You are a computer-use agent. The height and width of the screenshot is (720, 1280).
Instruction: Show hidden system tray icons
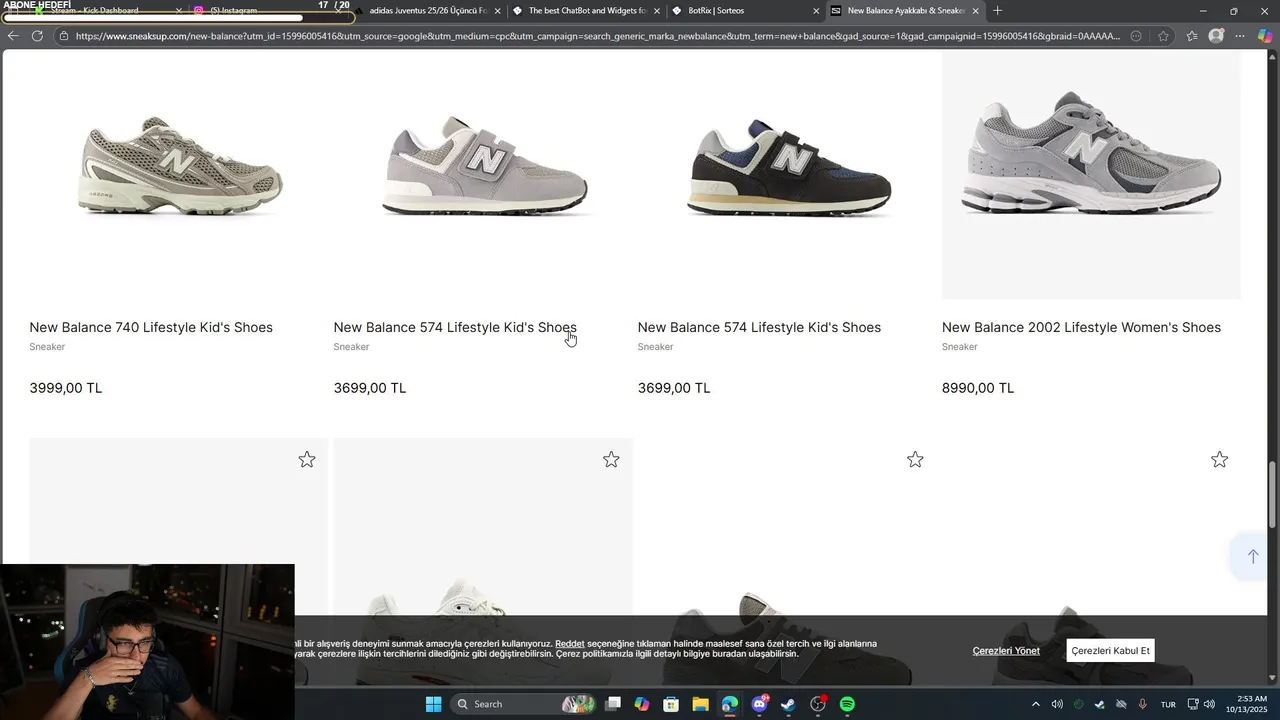click(1035, 704)
